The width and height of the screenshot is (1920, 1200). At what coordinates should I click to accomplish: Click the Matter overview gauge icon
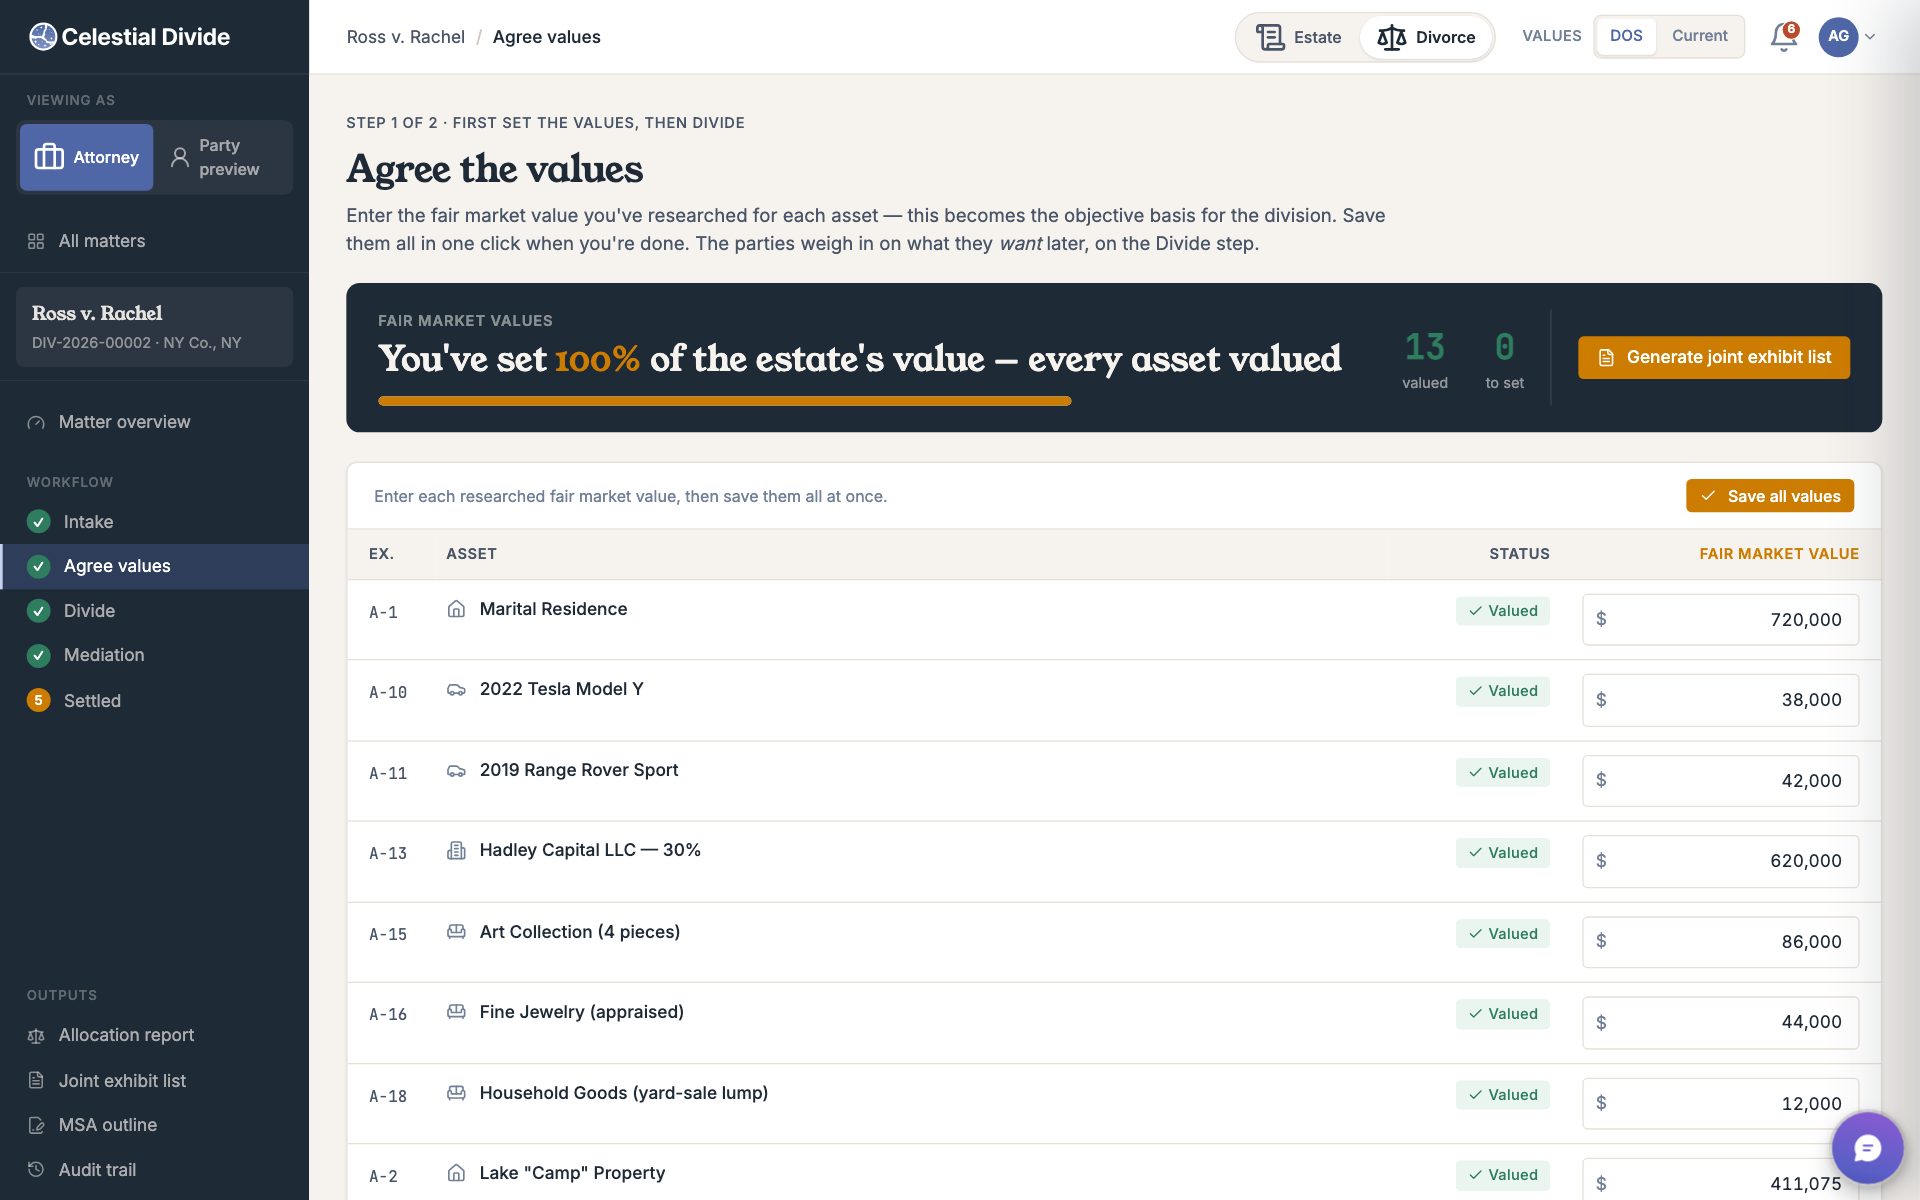(x=36, y=422)
